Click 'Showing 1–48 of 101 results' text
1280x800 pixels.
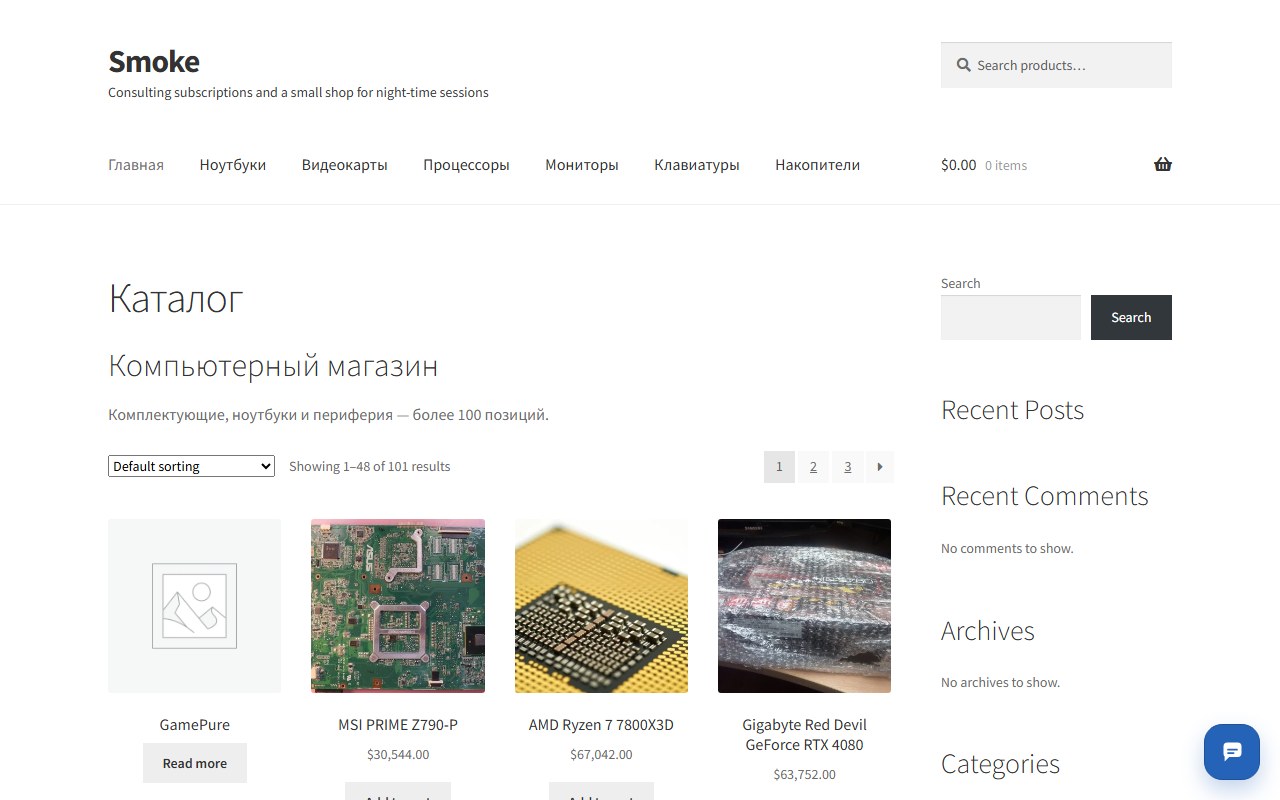pos(370,467)
